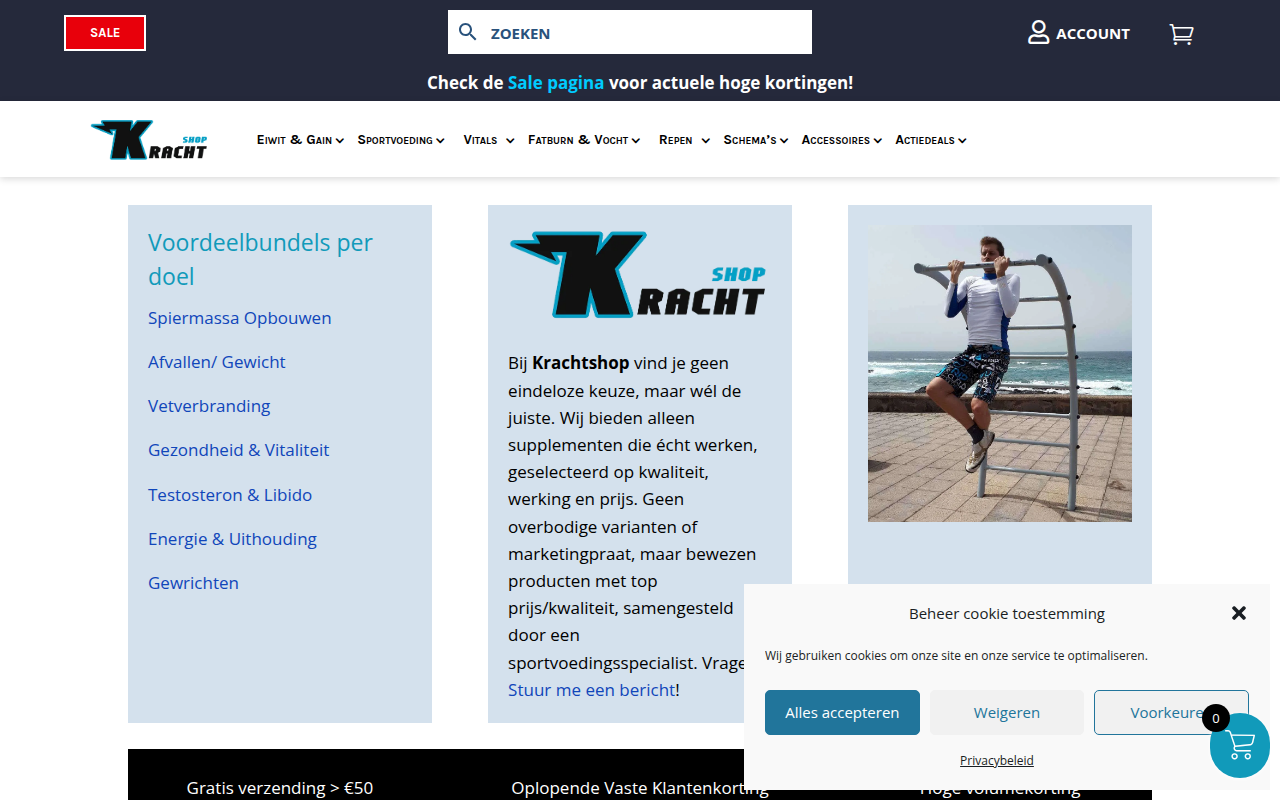Open Testosteron & Libido bundles

coord(230,495)
